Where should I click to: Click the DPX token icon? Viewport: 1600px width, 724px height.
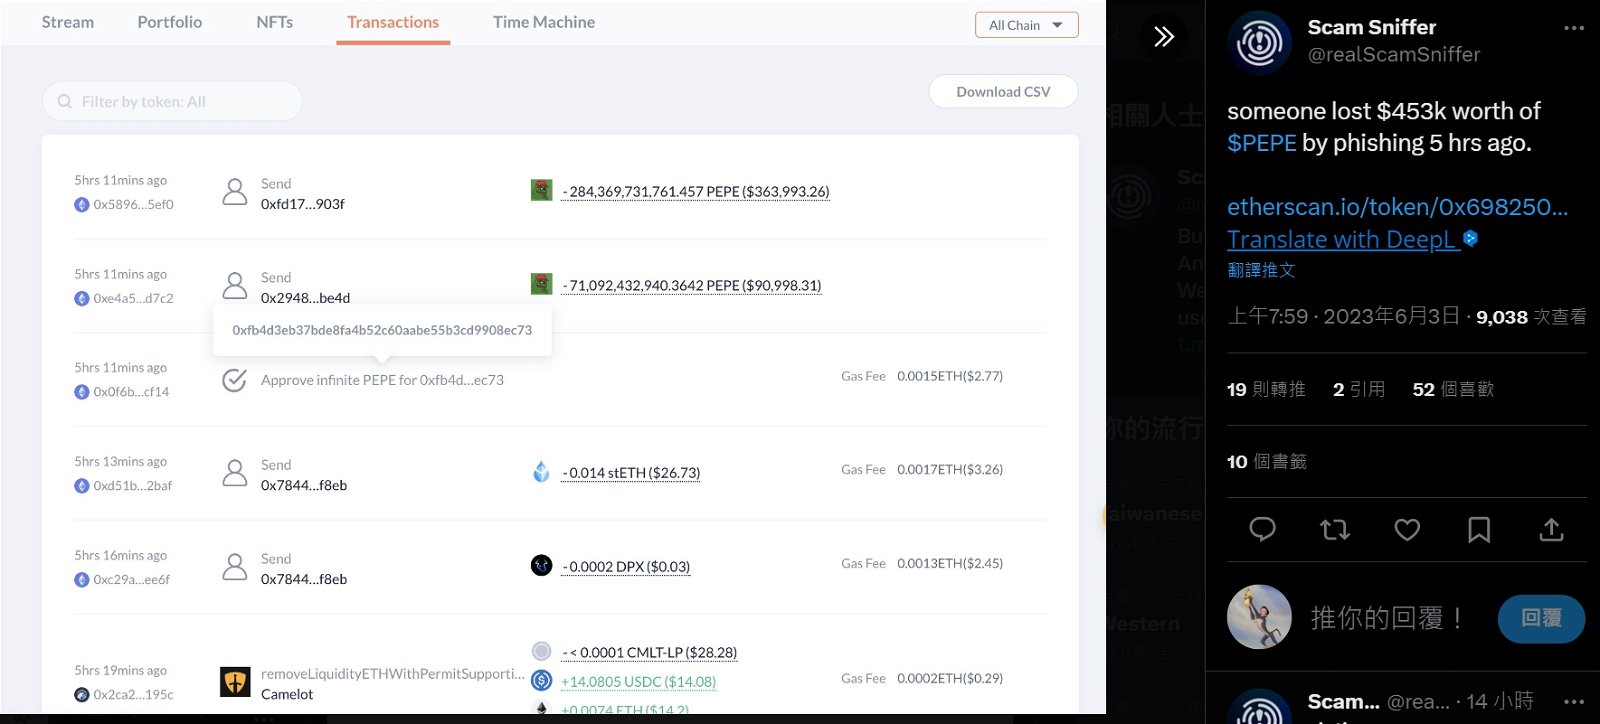[x=541, y=565]
